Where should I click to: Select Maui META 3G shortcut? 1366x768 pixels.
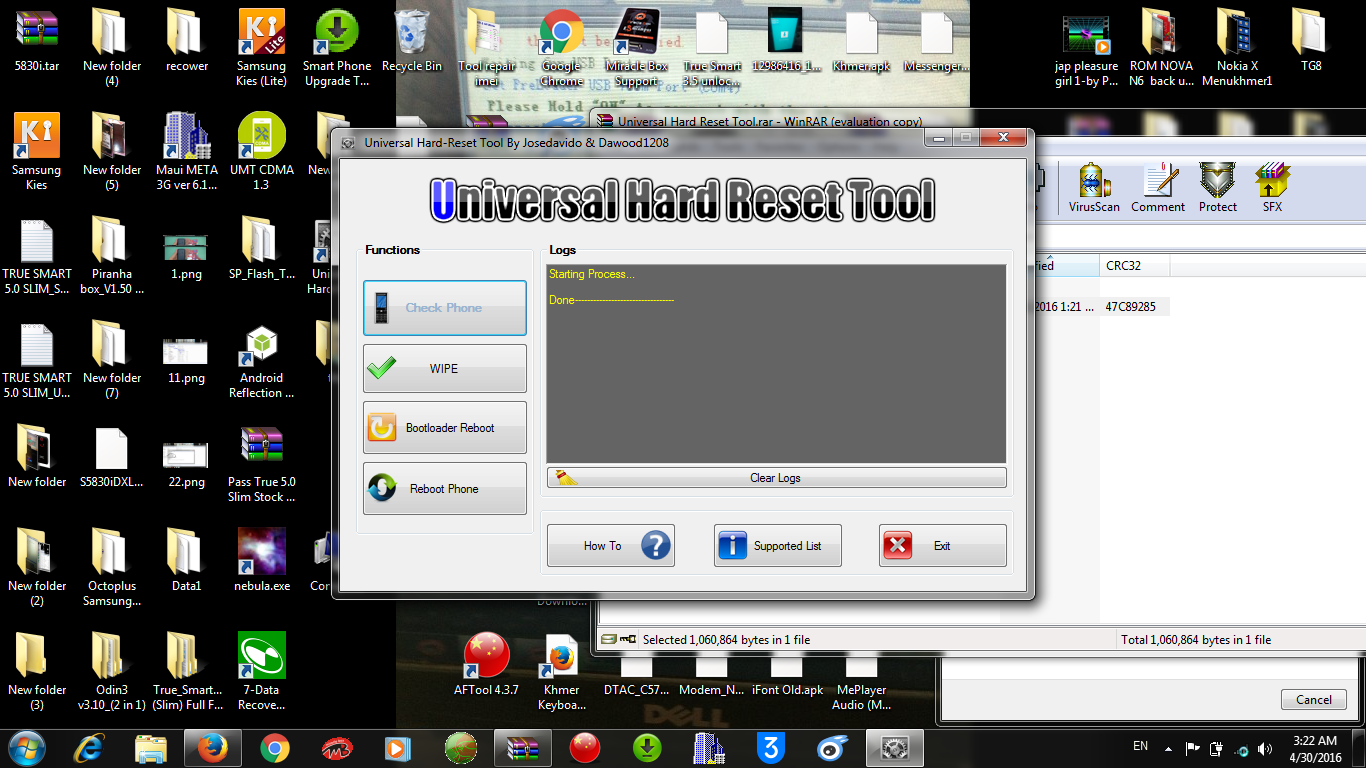pyautogui.click(x=187, y=151)
